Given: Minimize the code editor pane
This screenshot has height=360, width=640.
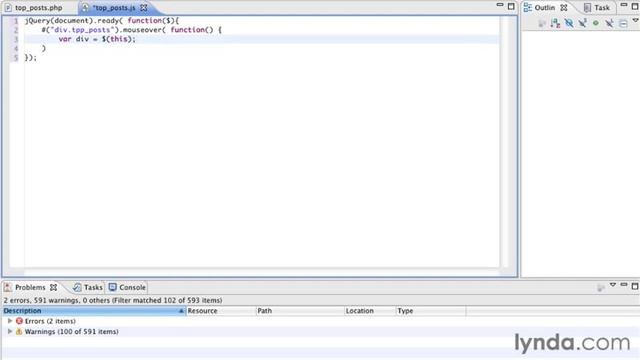Looking at the screenshot, I should (x=500, y=5).
